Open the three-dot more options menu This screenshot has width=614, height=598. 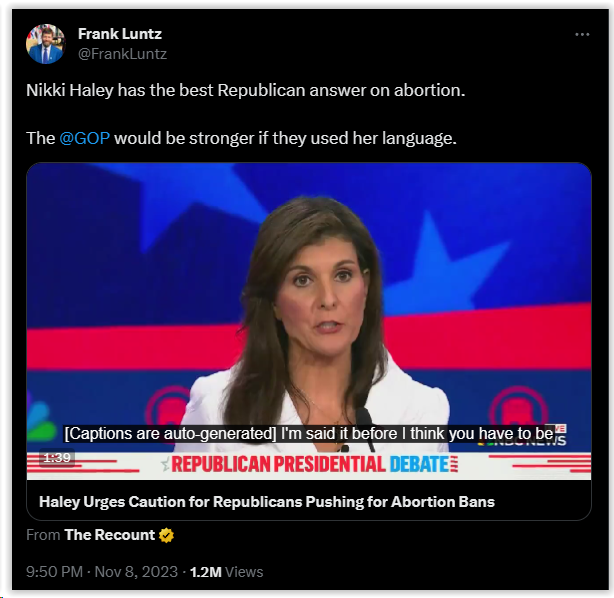pyautogui.click(x=582, y=34)
